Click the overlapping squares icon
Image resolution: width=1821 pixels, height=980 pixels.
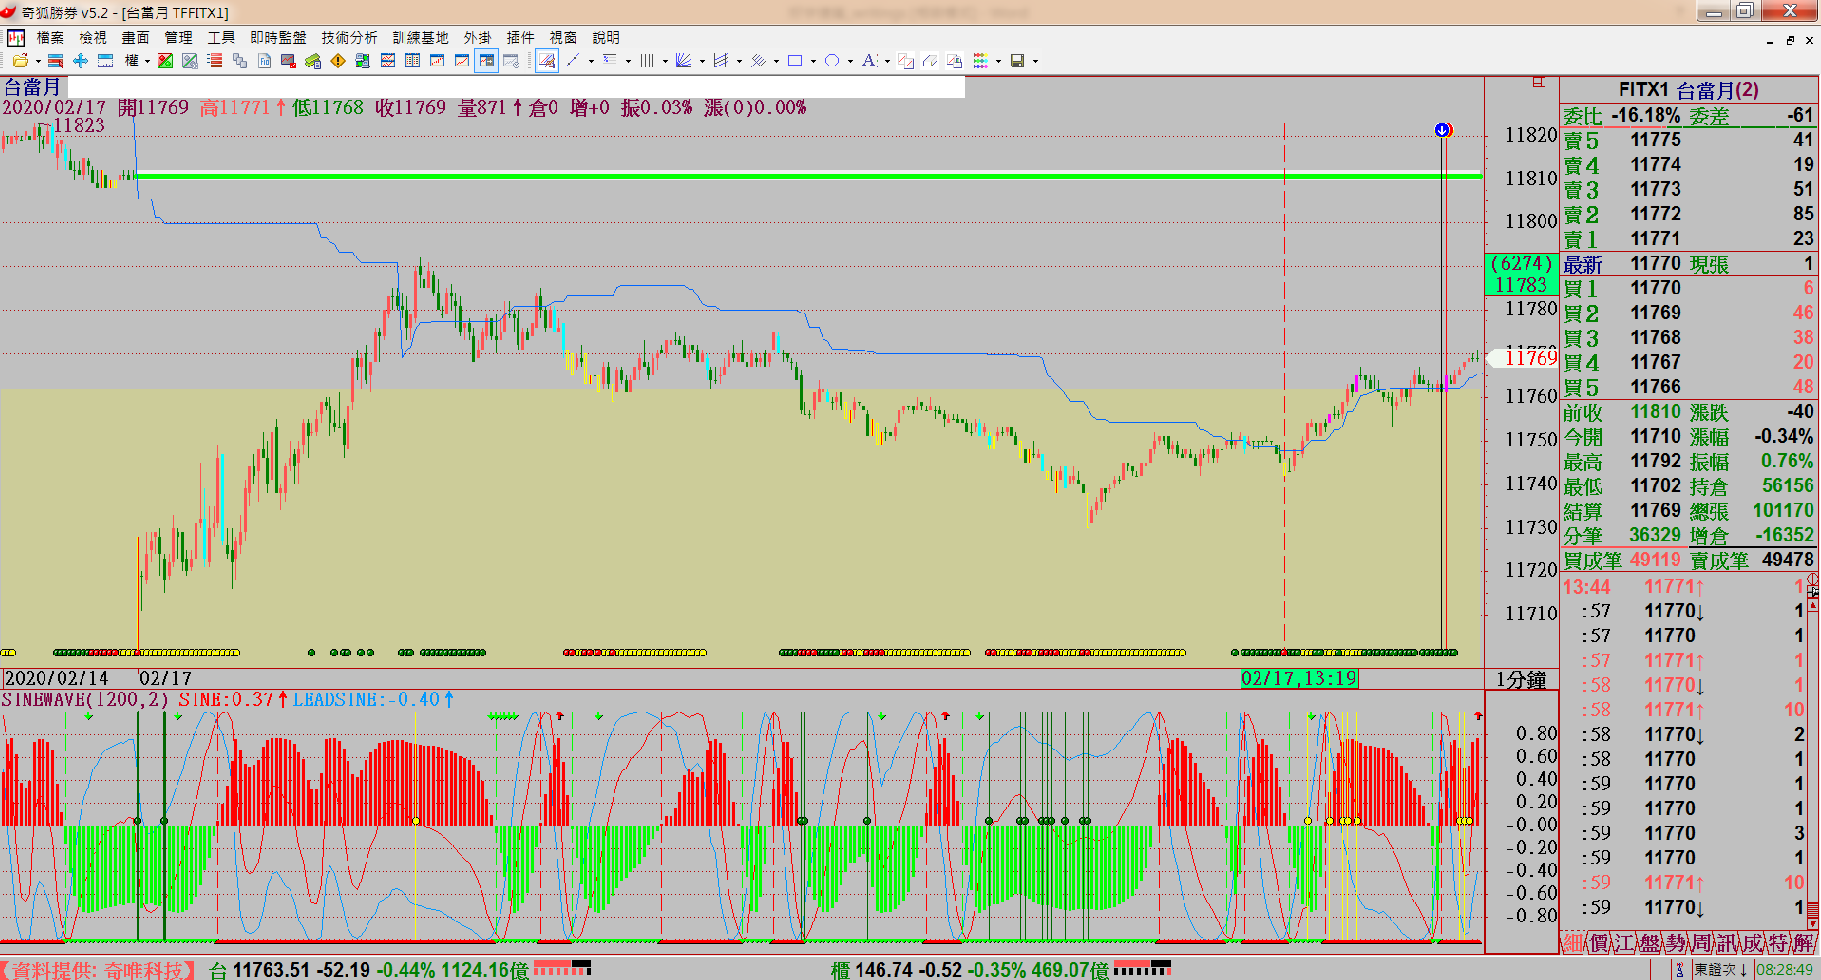[x=239, y=61]
